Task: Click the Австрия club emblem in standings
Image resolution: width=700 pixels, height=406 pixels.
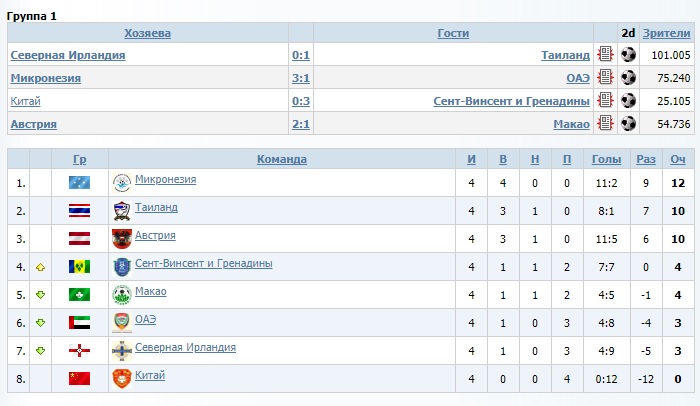Action: [x=121, y=238]
